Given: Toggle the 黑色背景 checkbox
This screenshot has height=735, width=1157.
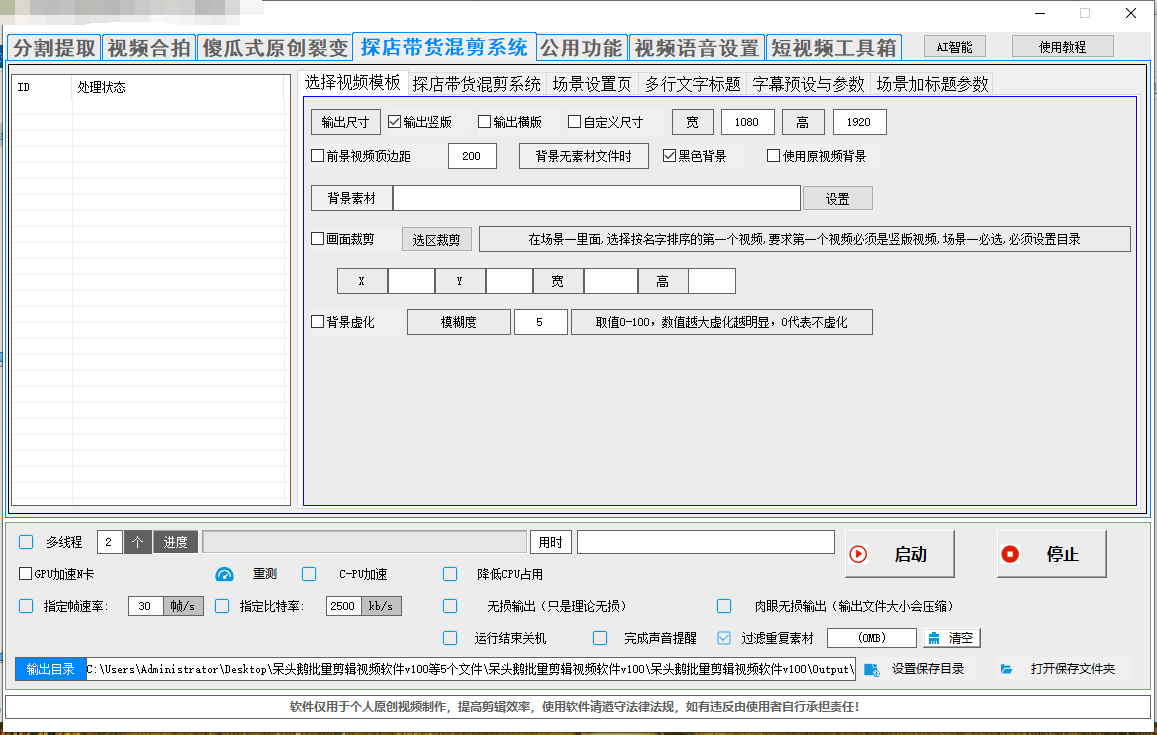Looking at the screenshot, I should [x=670, y=156].
